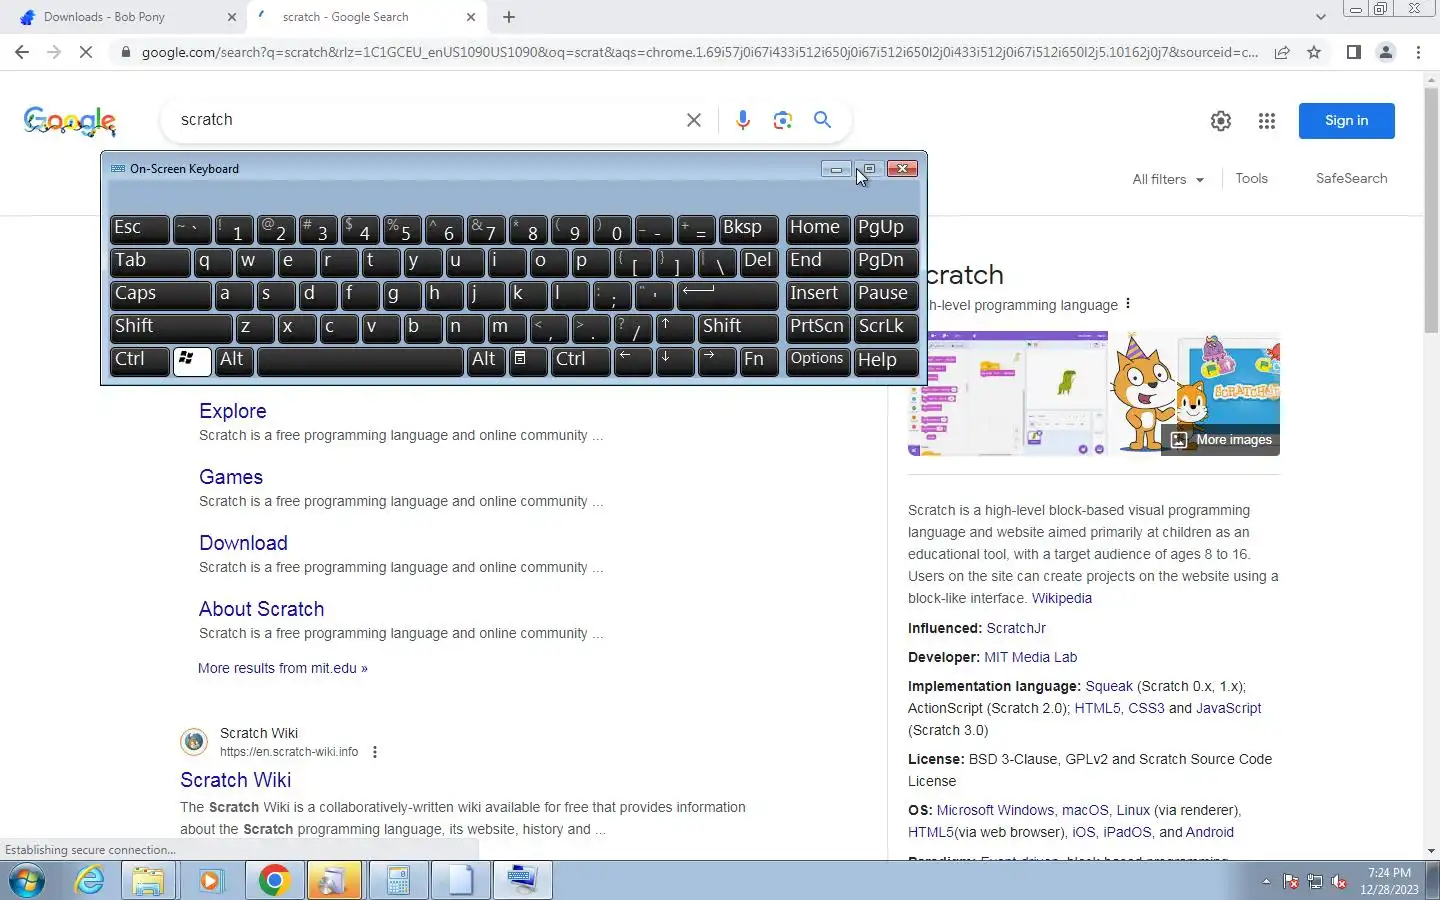Toggle left Alt on the on-screen keyboard
Screen dimensions: 1440x900
click(234, 360)
